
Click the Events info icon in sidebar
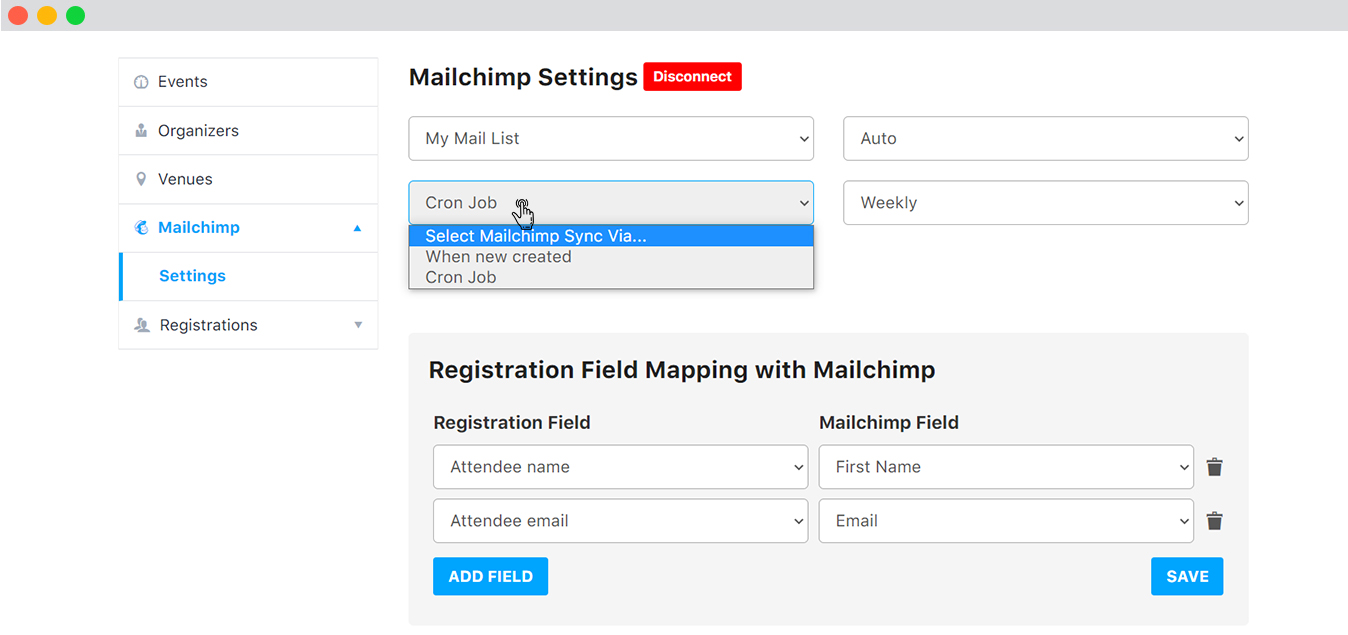tap(141, 82)
